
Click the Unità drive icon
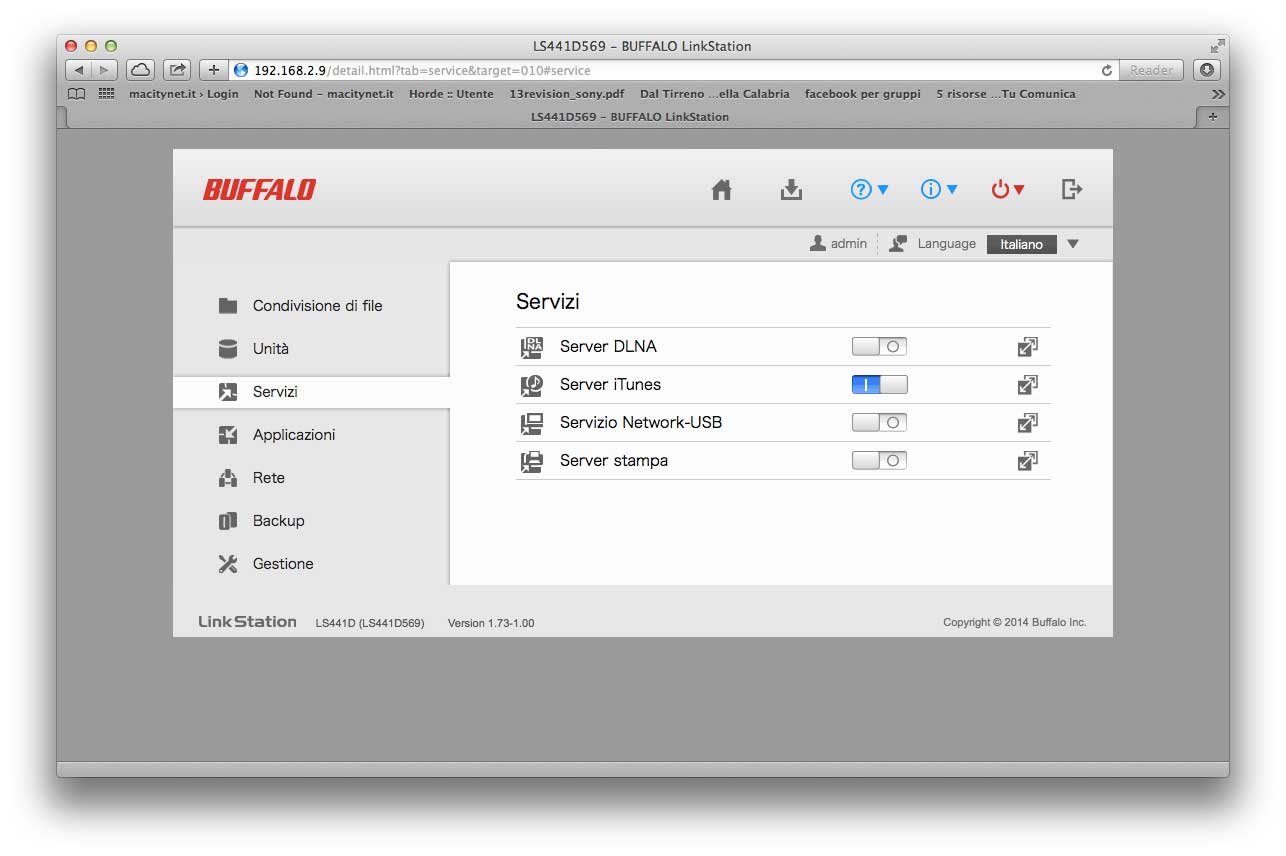tap(228, 349)
